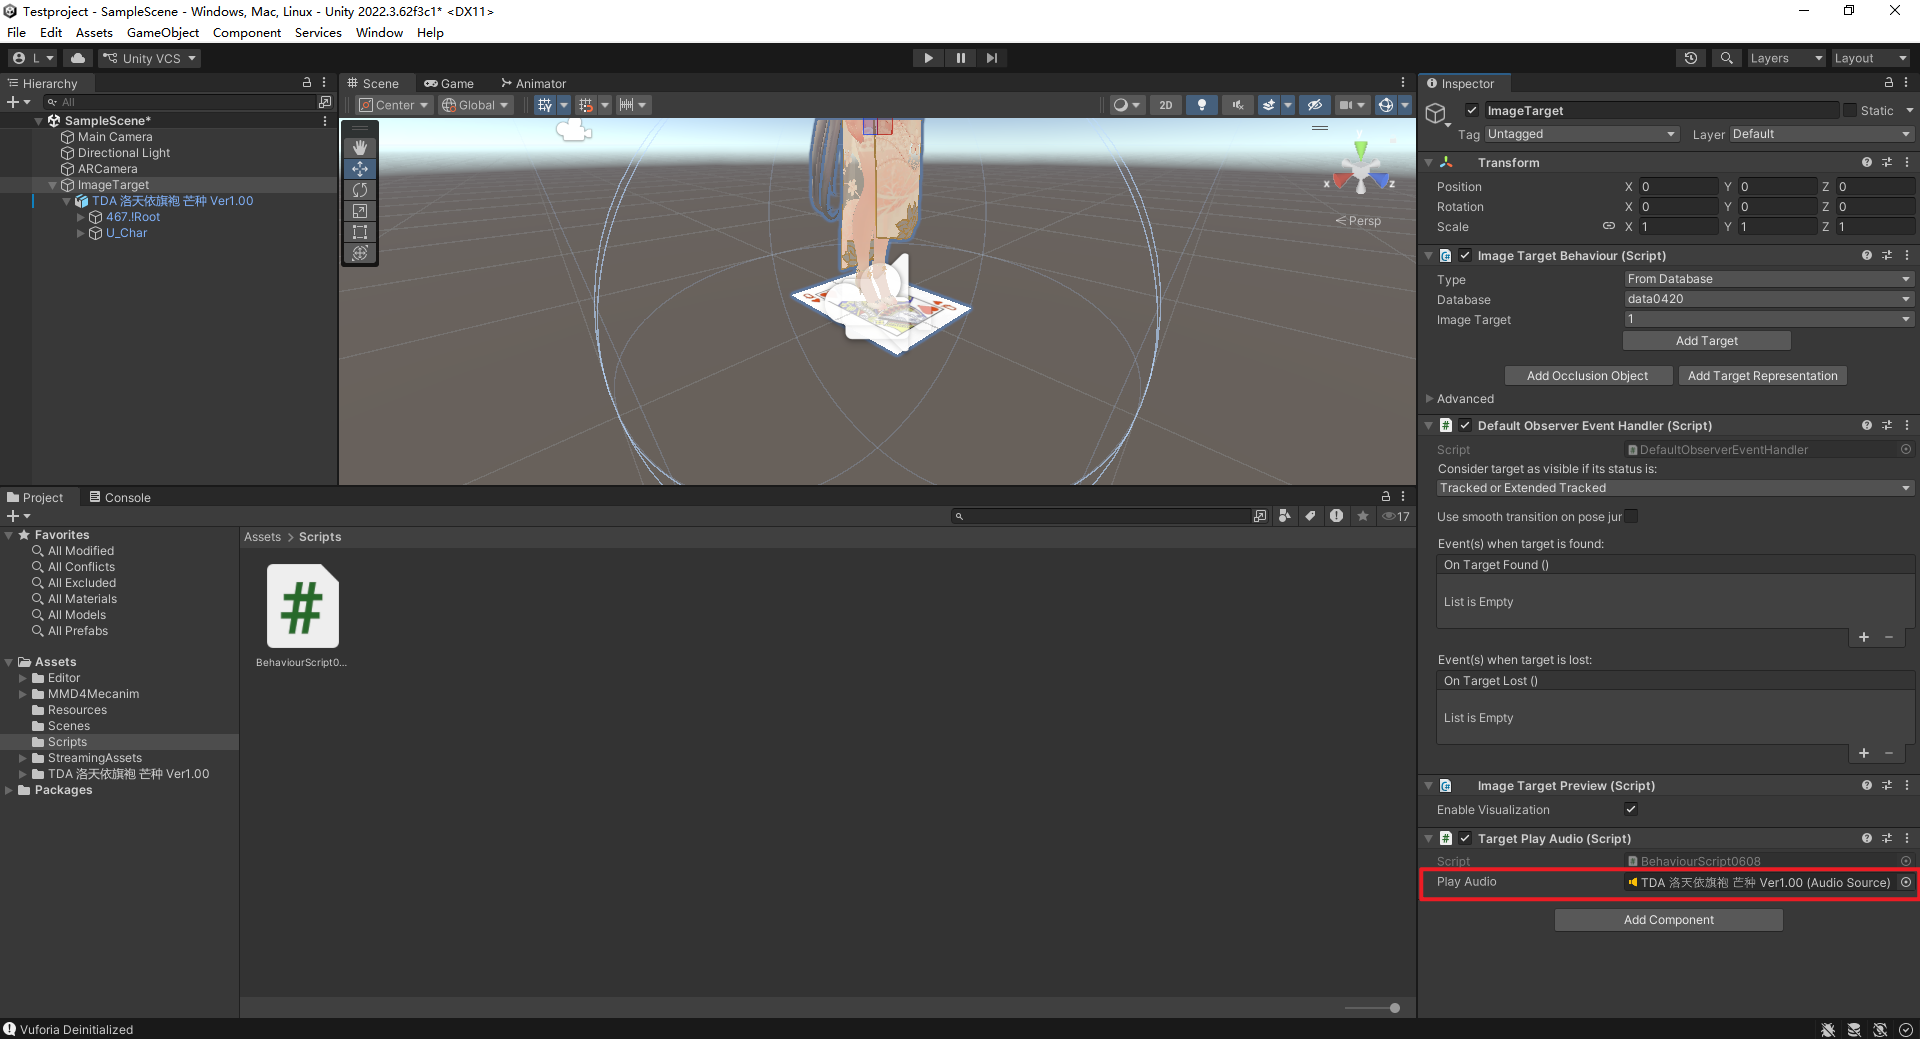This screenshot has height=1039, width=1920.
Task: Toggle 2D scene view mode
Action: tap(1166, 105)
